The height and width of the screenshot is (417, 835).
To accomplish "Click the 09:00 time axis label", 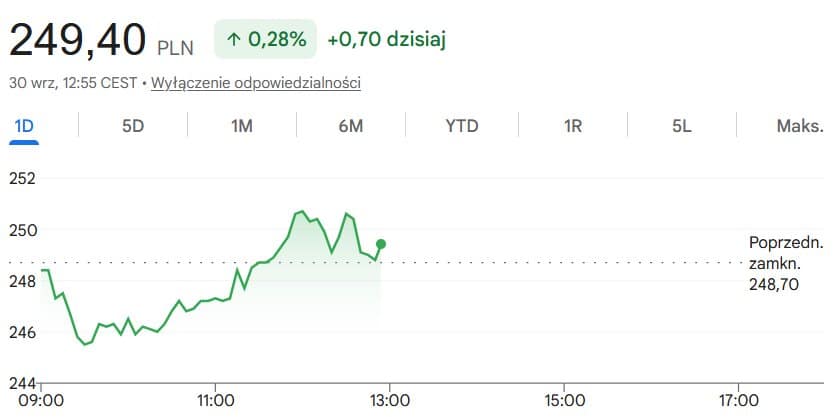I will pyautogui.click(x=40, y=400).
